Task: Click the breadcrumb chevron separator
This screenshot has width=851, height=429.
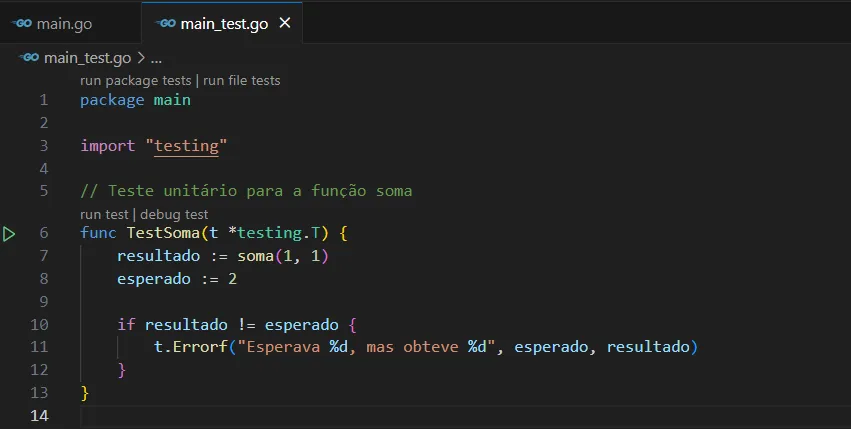Action: 140,58
